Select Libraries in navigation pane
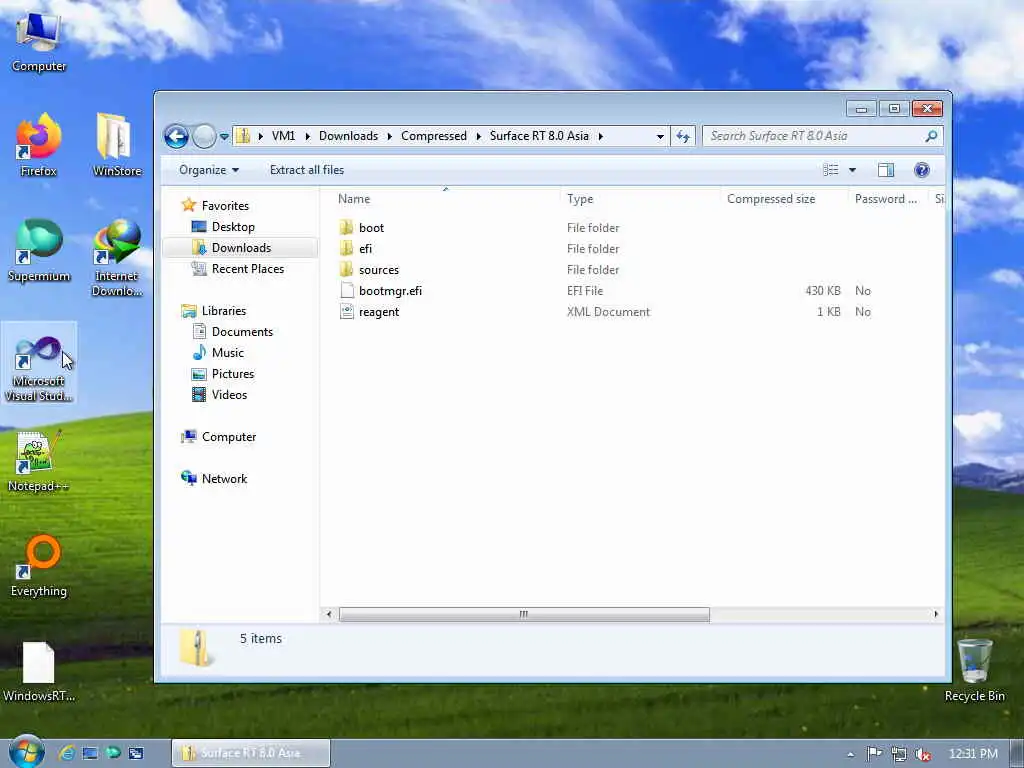The height and width of the screenshot is (768, 1024). (x=223, y=311)
